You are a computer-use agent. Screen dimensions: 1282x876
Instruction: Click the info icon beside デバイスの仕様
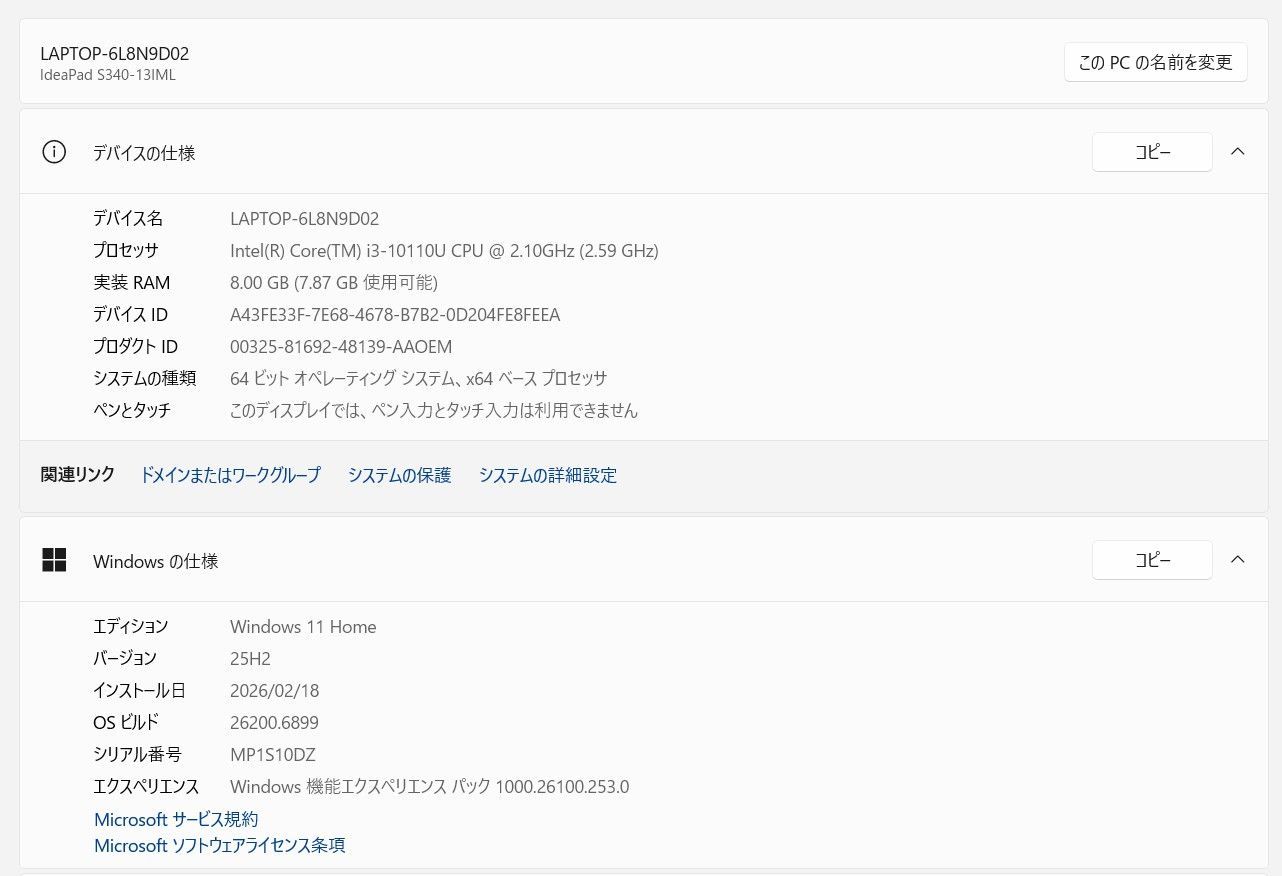pyautogui.click(x=54, y=152)
